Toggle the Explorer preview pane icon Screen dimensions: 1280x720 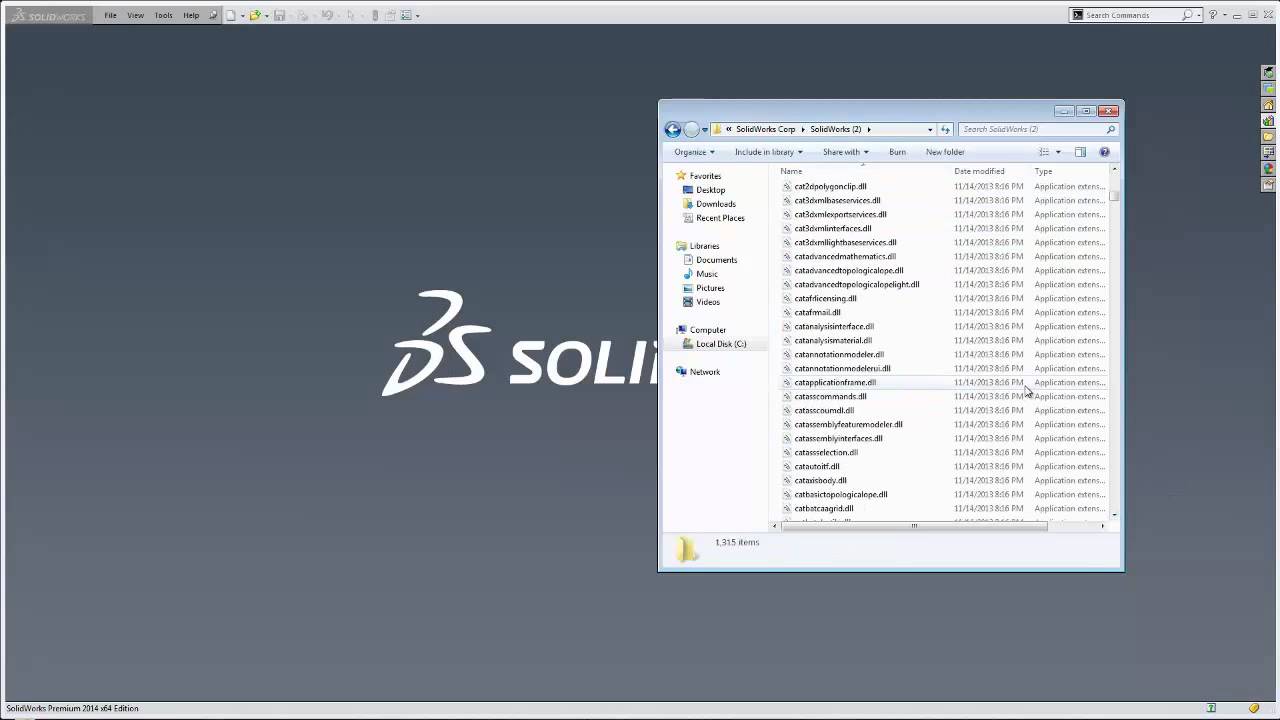pyautogui.click(x=1080, y=152)
